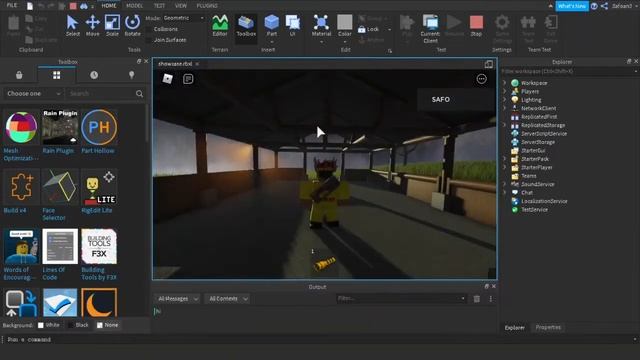Insert a new Part

[x=271, y=26]
